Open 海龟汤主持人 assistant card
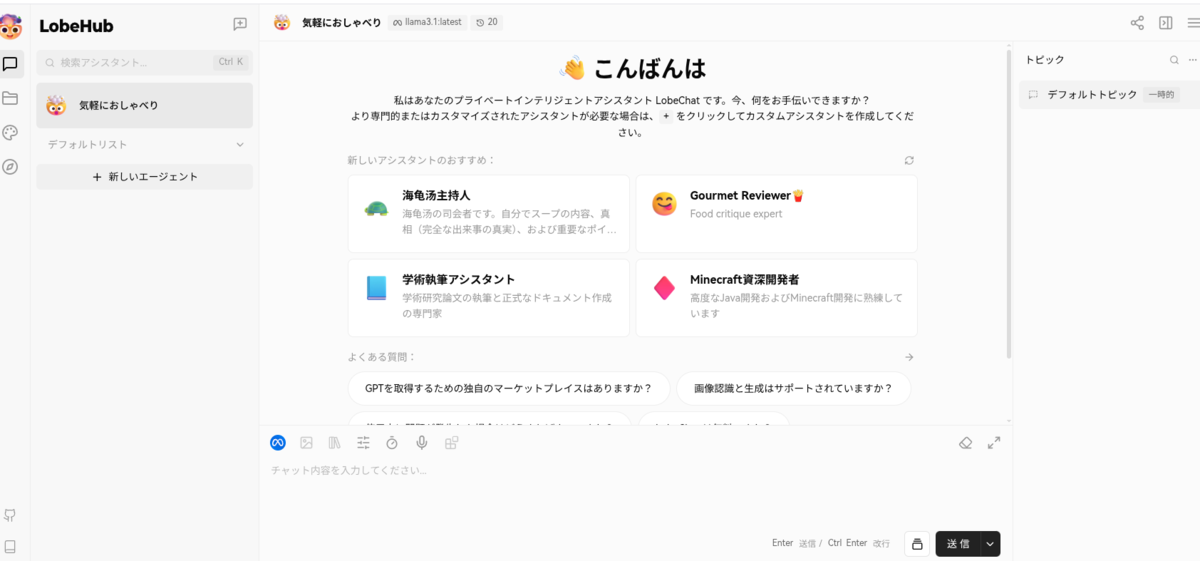1200x561 pixels. click(x=489, y=214)
